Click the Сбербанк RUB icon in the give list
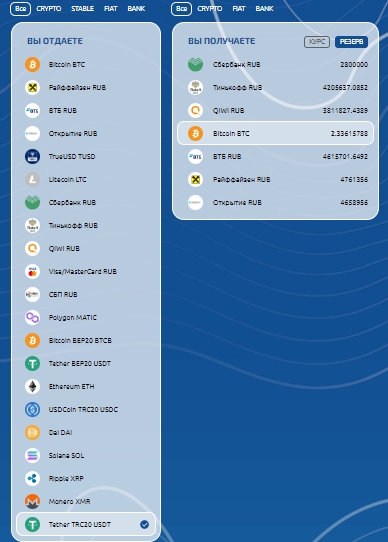 33,203
